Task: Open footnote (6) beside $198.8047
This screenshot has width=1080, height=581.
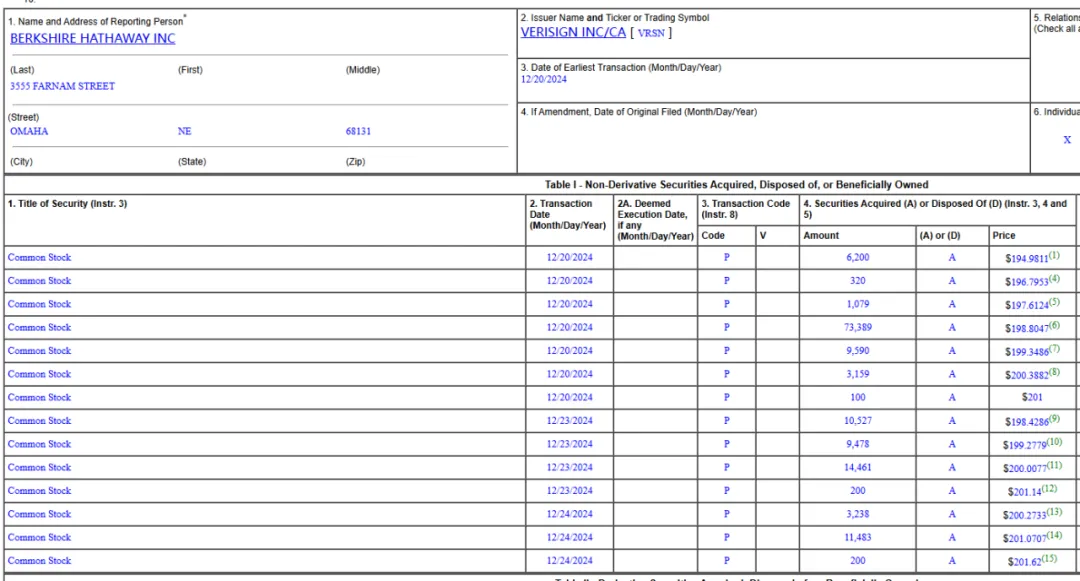Action: [x=1054, y=326]
